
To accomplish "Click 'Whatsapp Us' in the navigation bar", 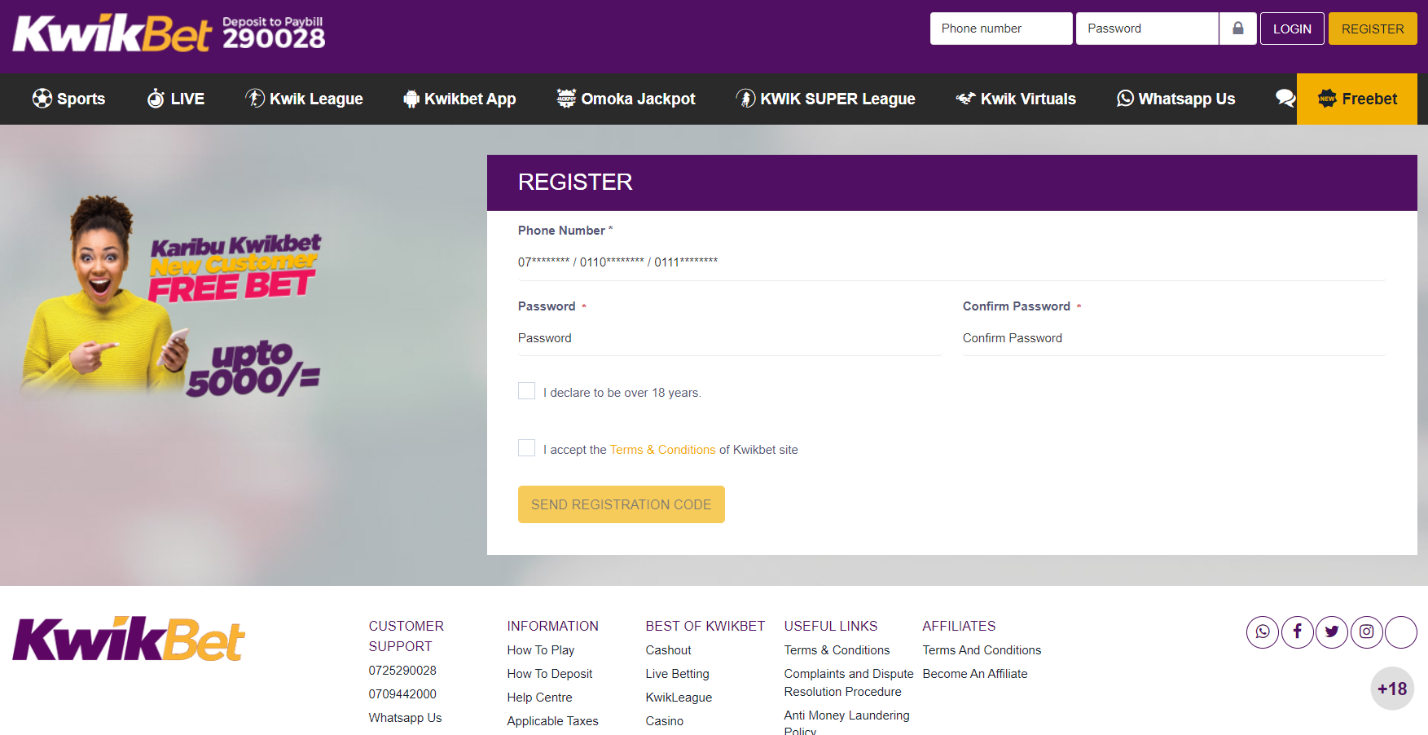I will click(x=1176, y=99).
